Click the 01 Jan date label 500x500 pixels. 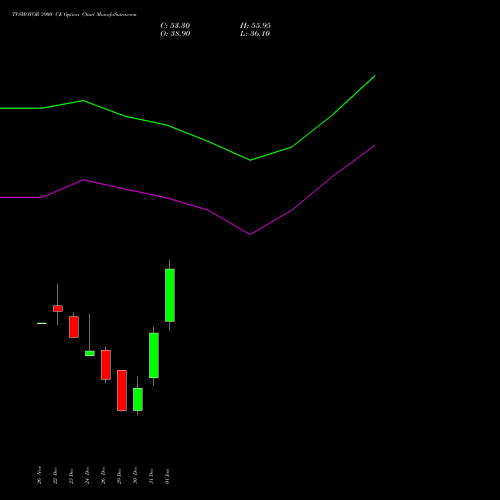[167, 476]
